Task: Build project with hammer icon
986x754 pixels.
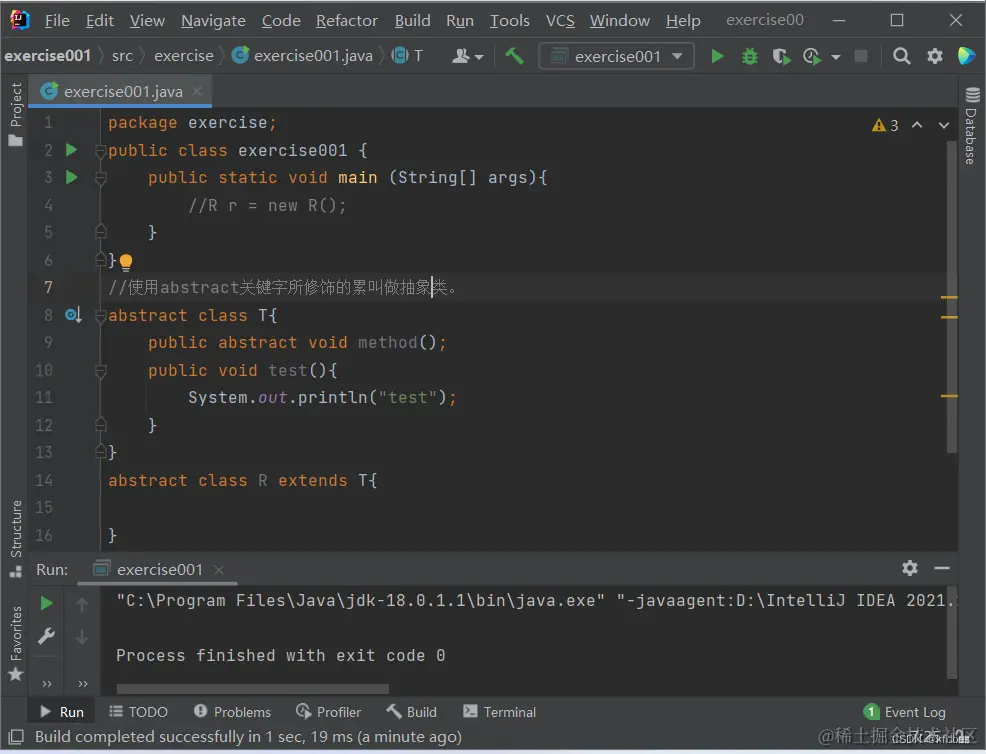Action: click(514, 57)
